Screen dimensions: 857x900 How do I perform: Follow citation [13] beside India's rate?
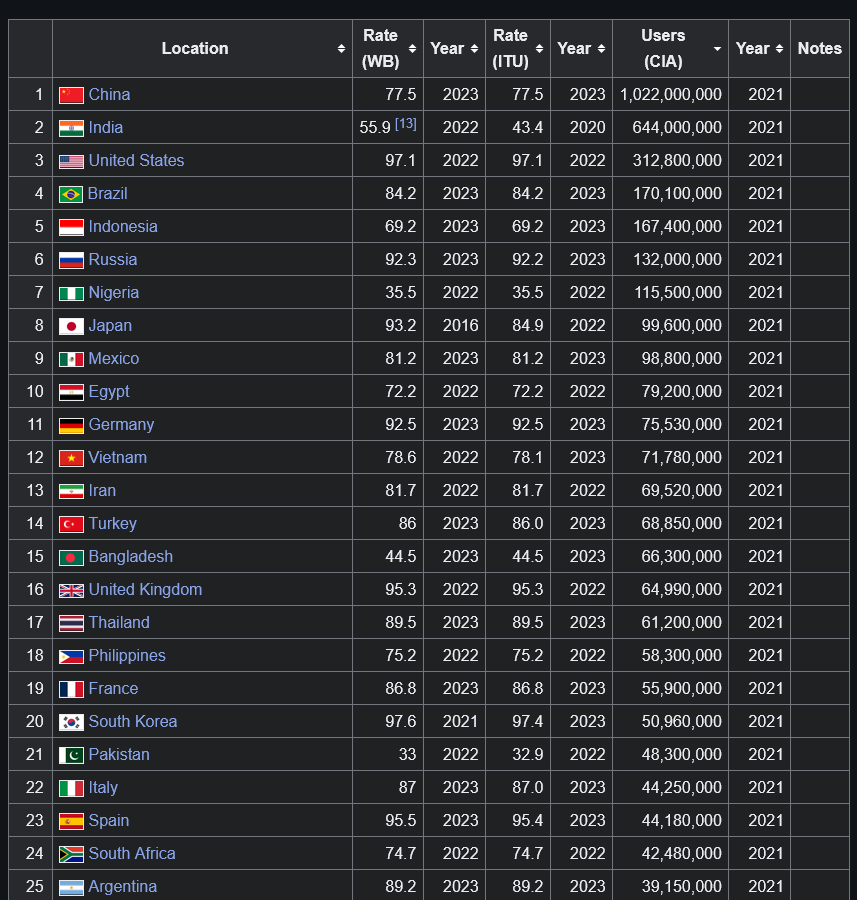click(406, 123)
